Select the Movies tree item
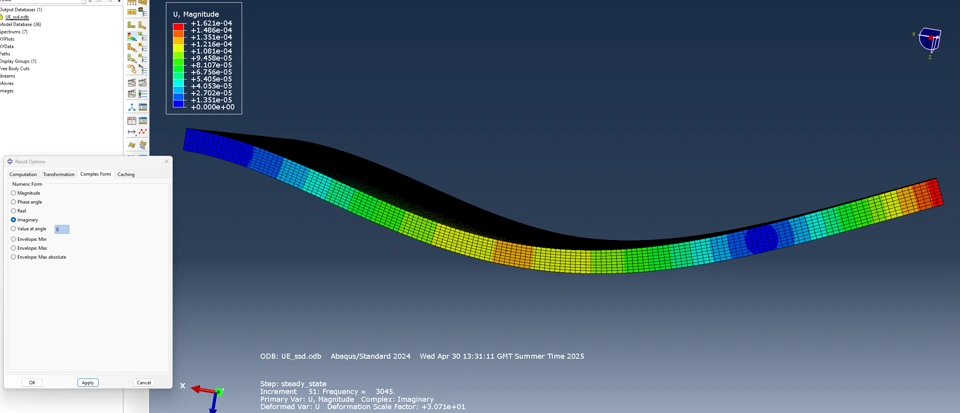This screenshot has height=413, width=960. (7, 83)
